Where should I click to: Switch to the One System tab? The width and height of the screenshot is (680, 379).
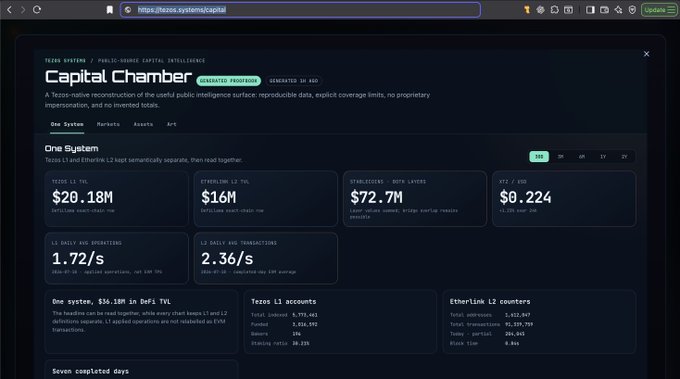(x=67, y=124)
